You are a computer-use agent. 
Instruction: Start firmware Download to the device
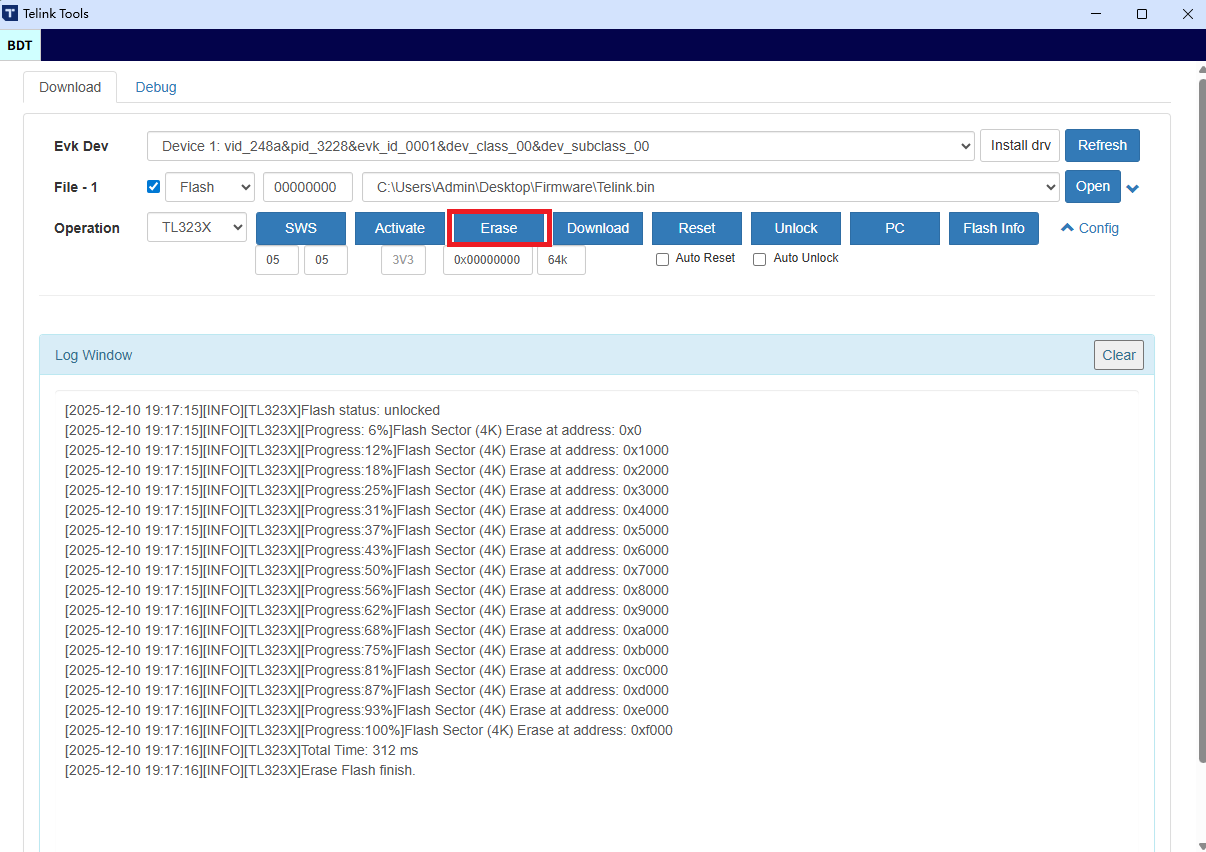coord(597,228)
